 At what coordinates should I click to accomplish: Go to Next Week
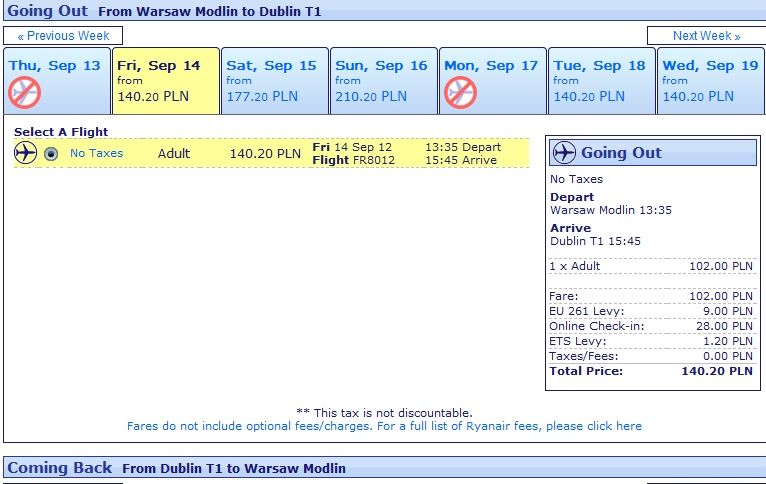[x=706, y=36]
